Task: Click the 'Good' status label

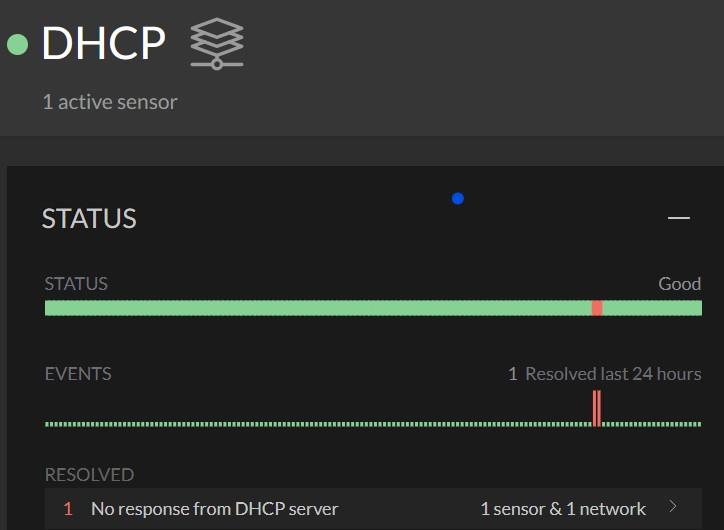Action: click(679, 284)
